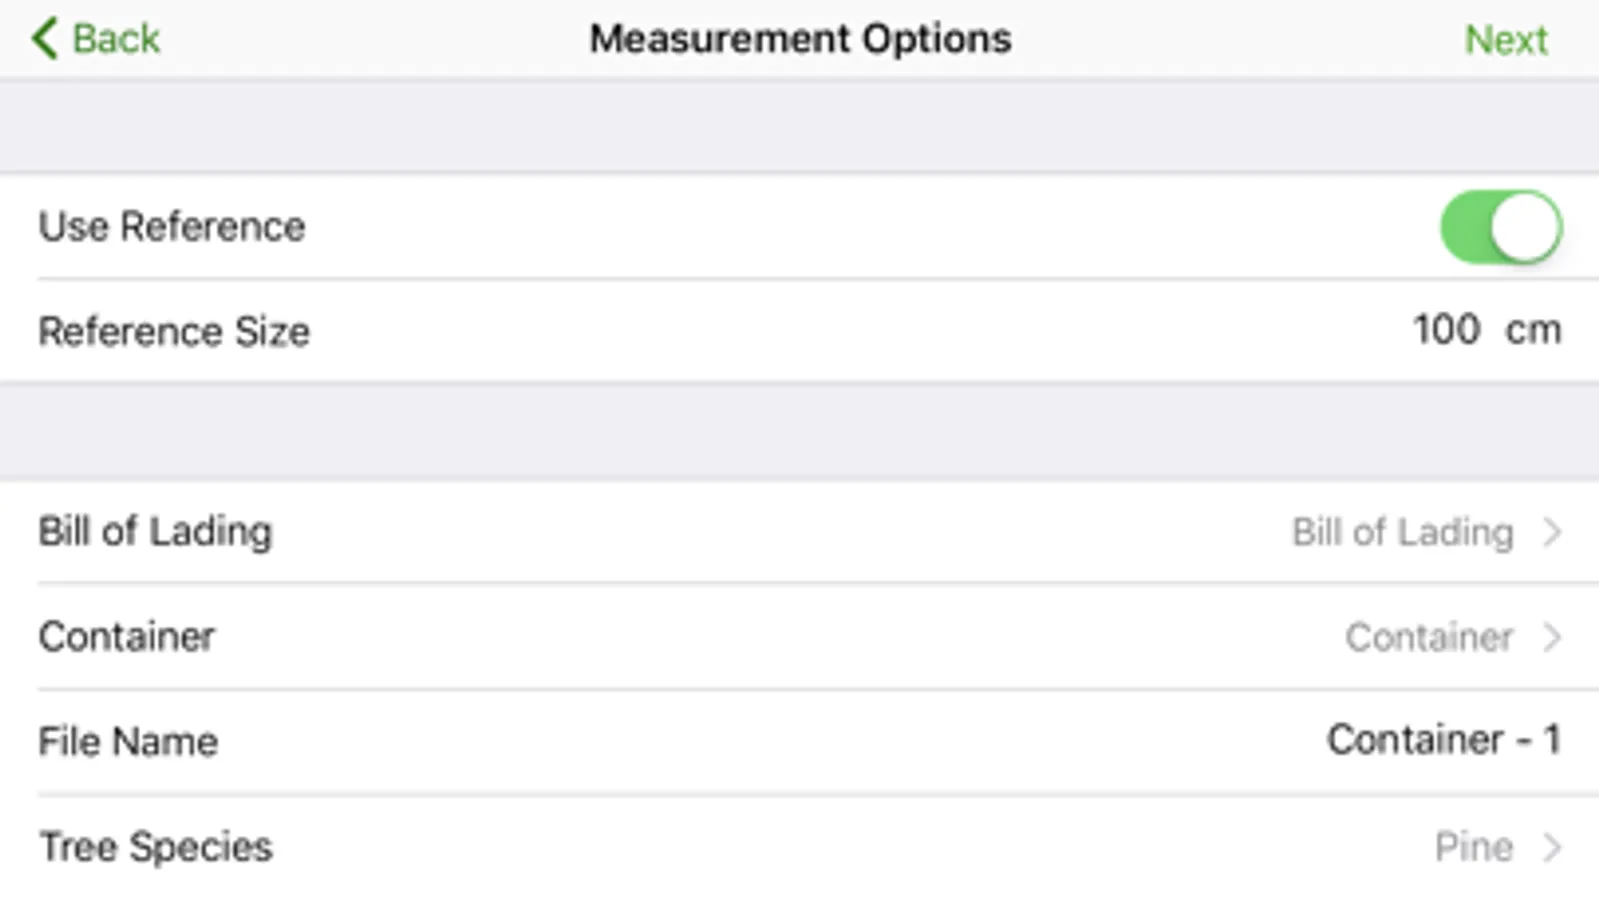Tap Next to continue
1599x900 pixels.
tap(1505, 40)
